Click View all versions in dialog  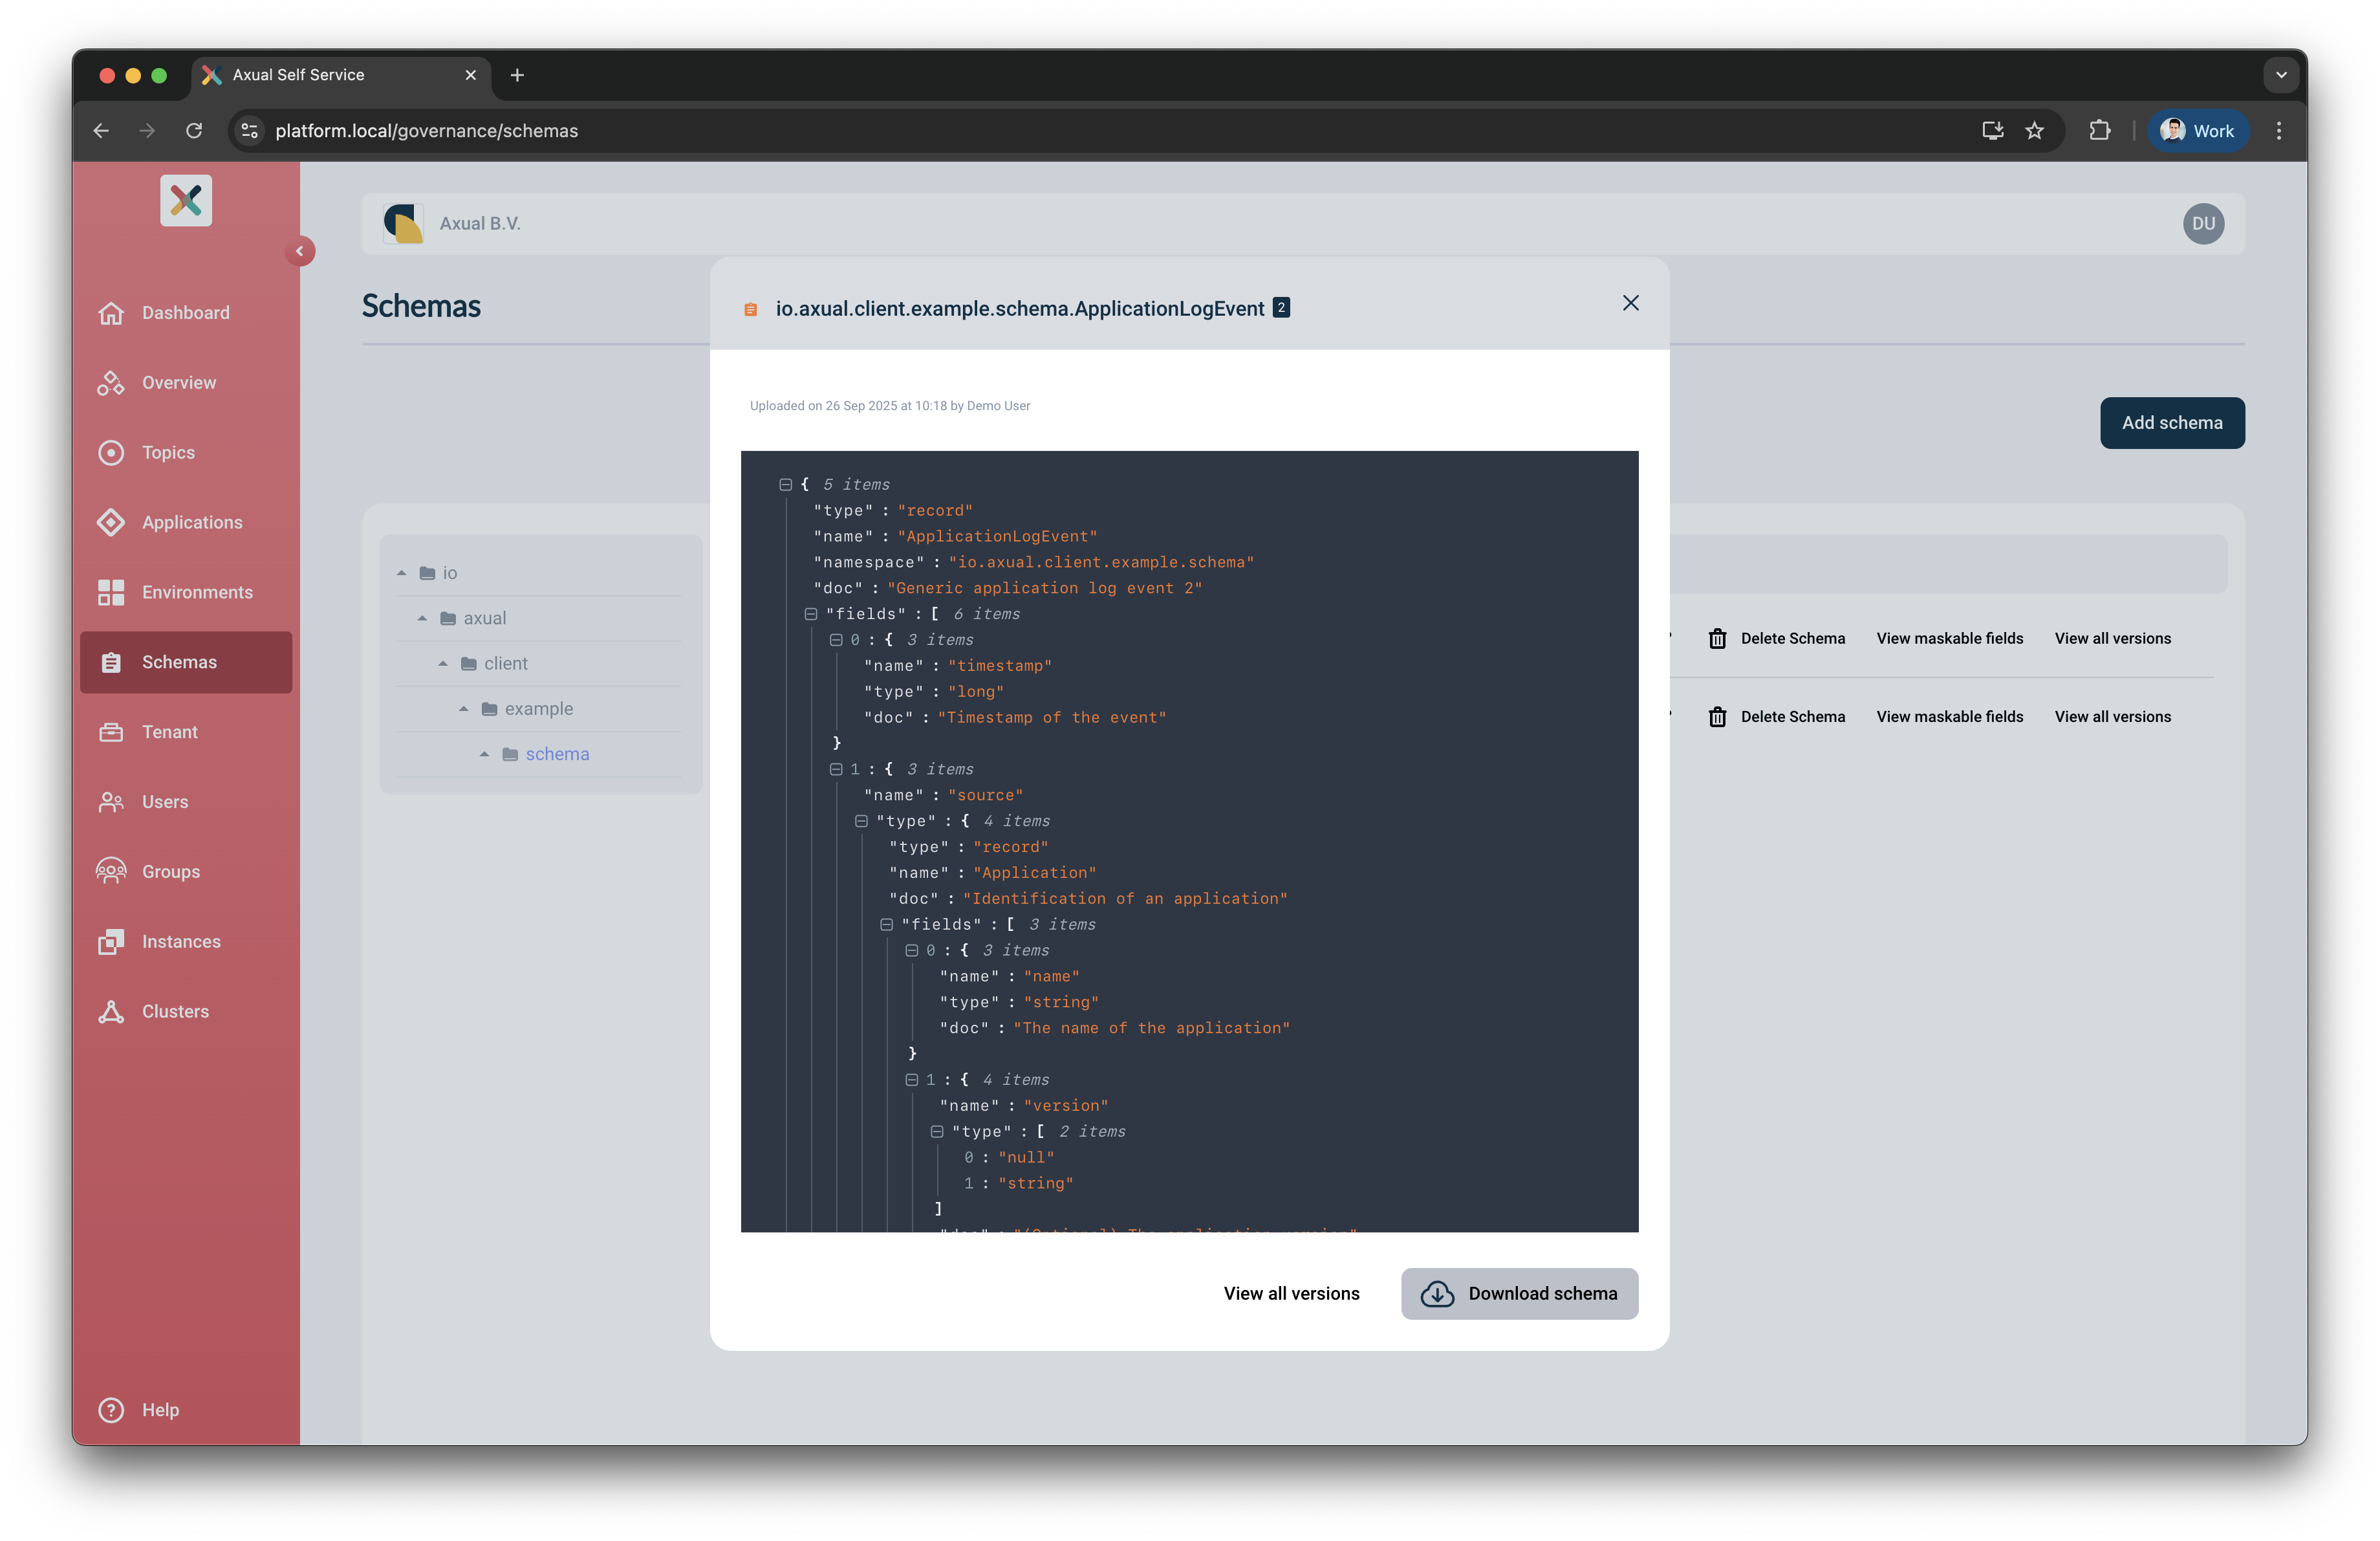pos(1291,1293)
